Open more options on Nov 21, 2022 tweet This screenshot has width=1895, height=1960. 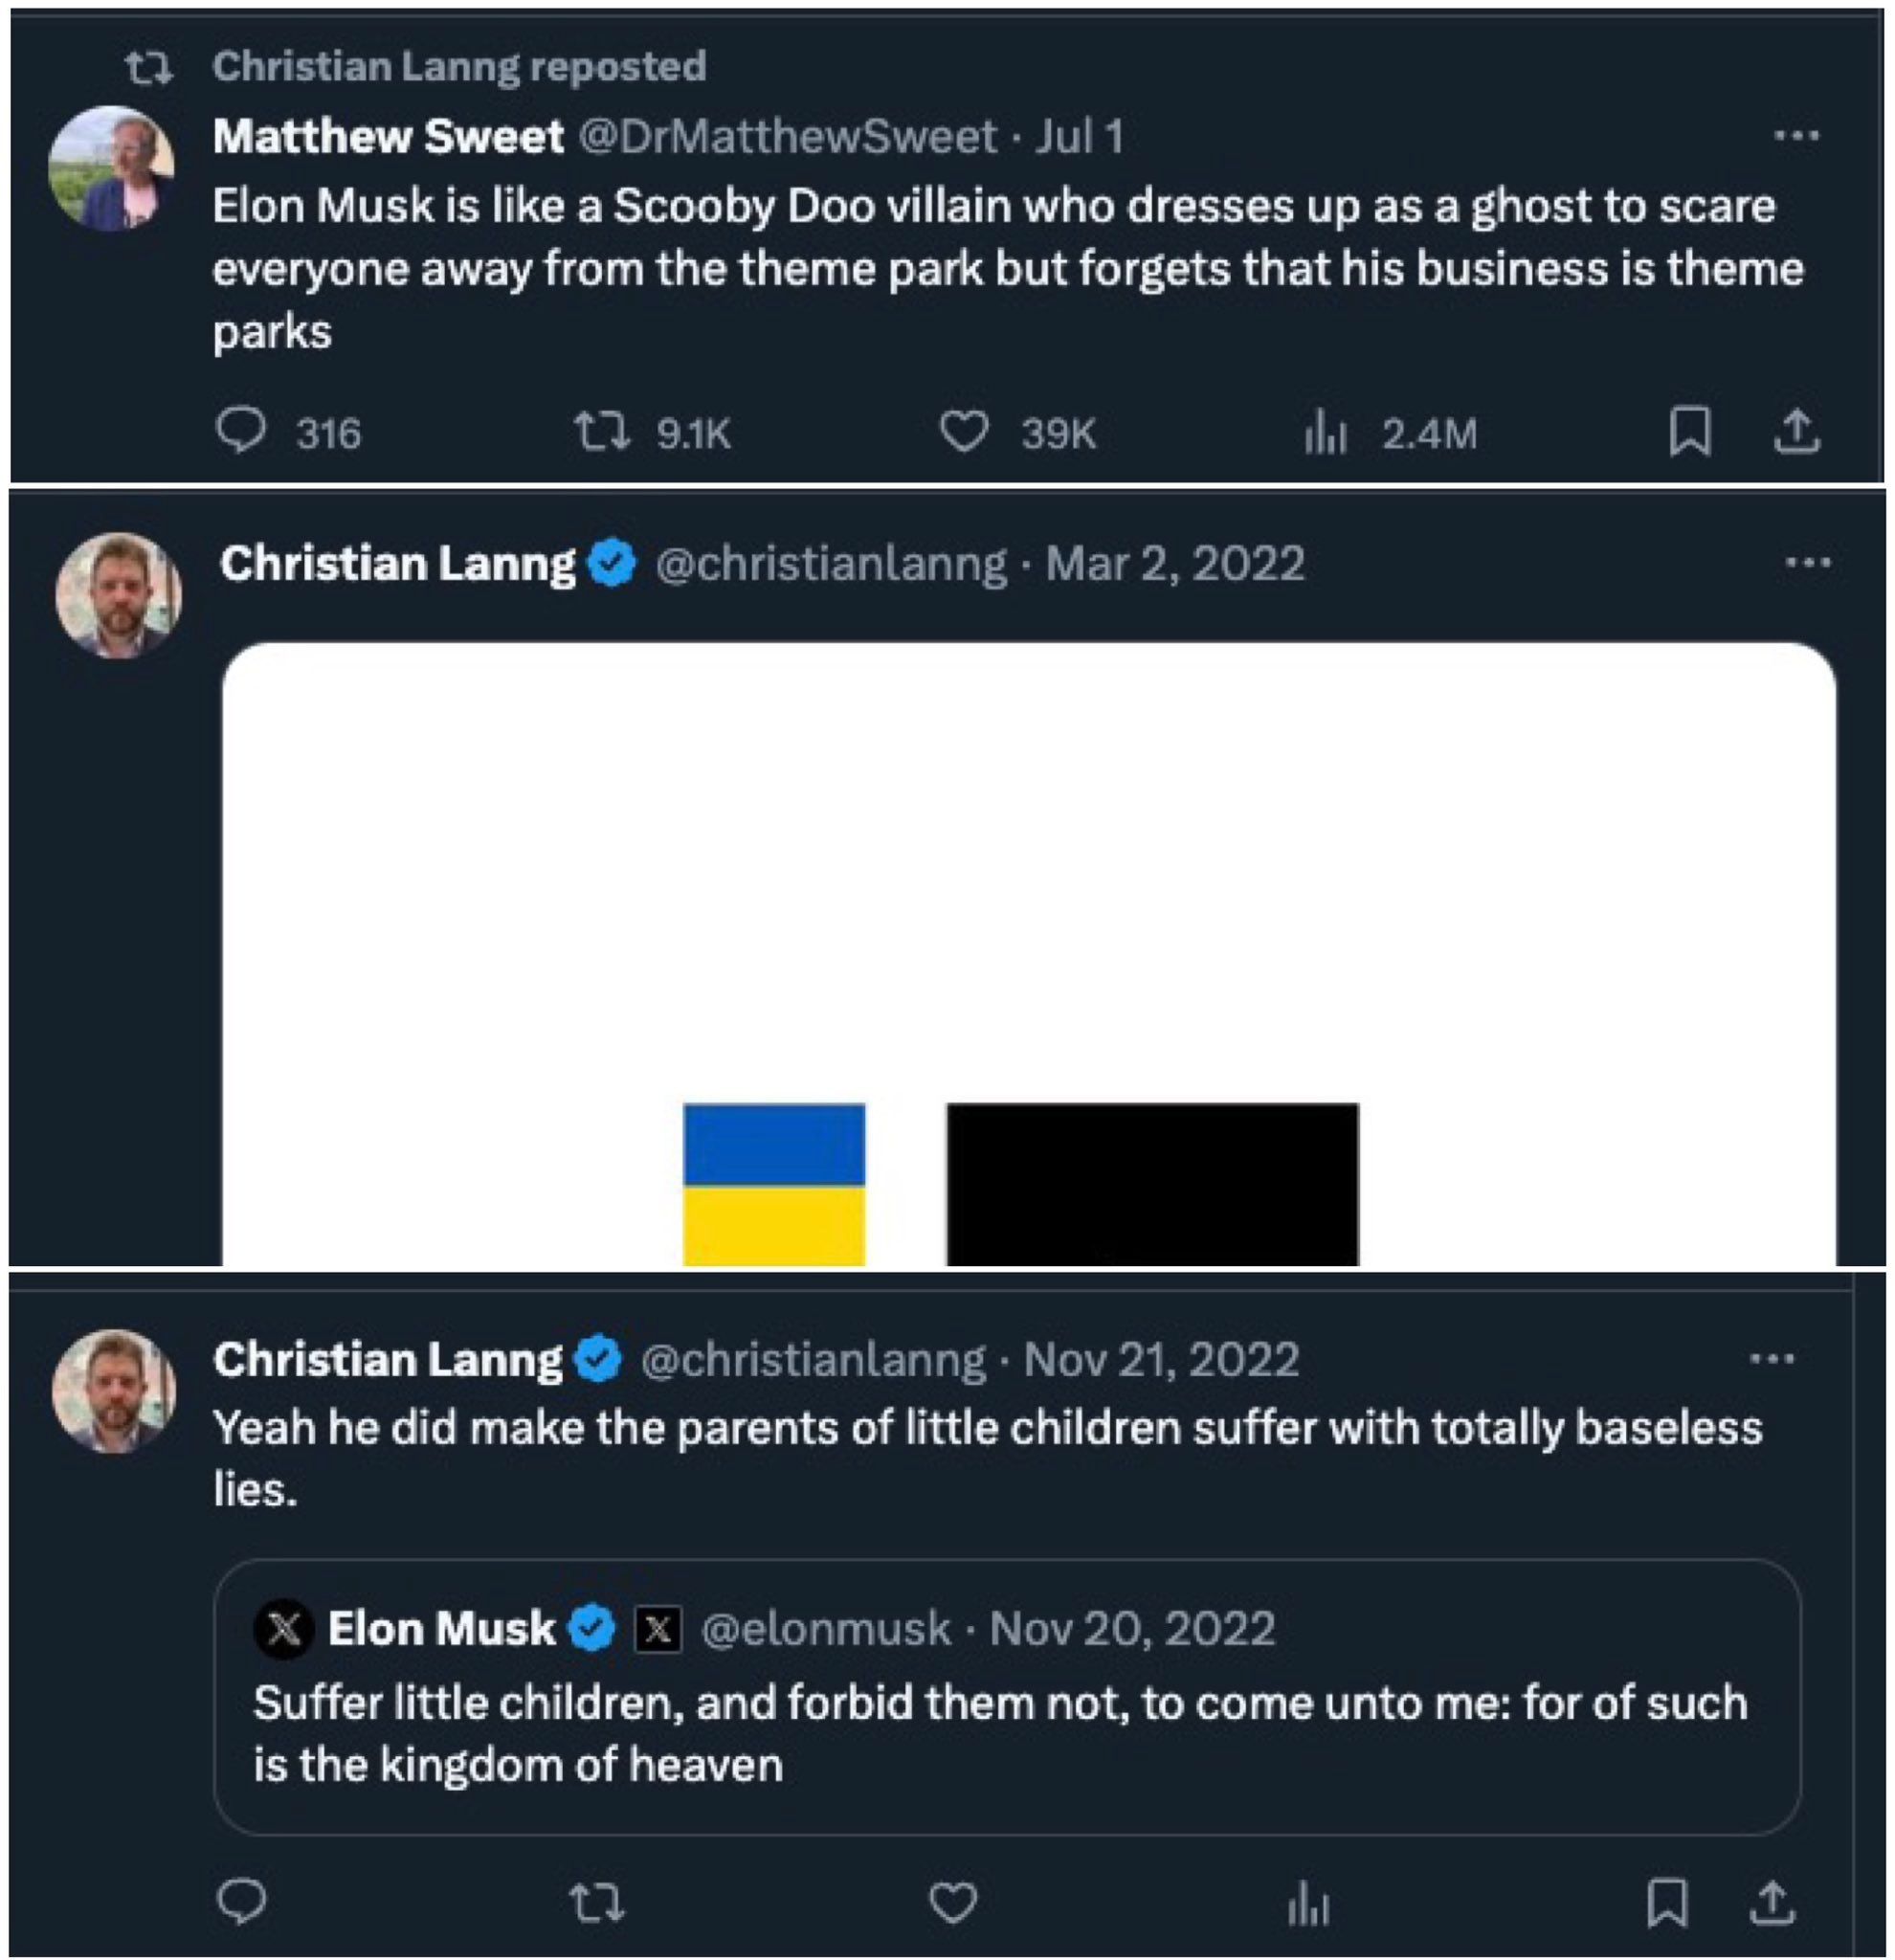pyautogui.click(x=1772, y=1358)
